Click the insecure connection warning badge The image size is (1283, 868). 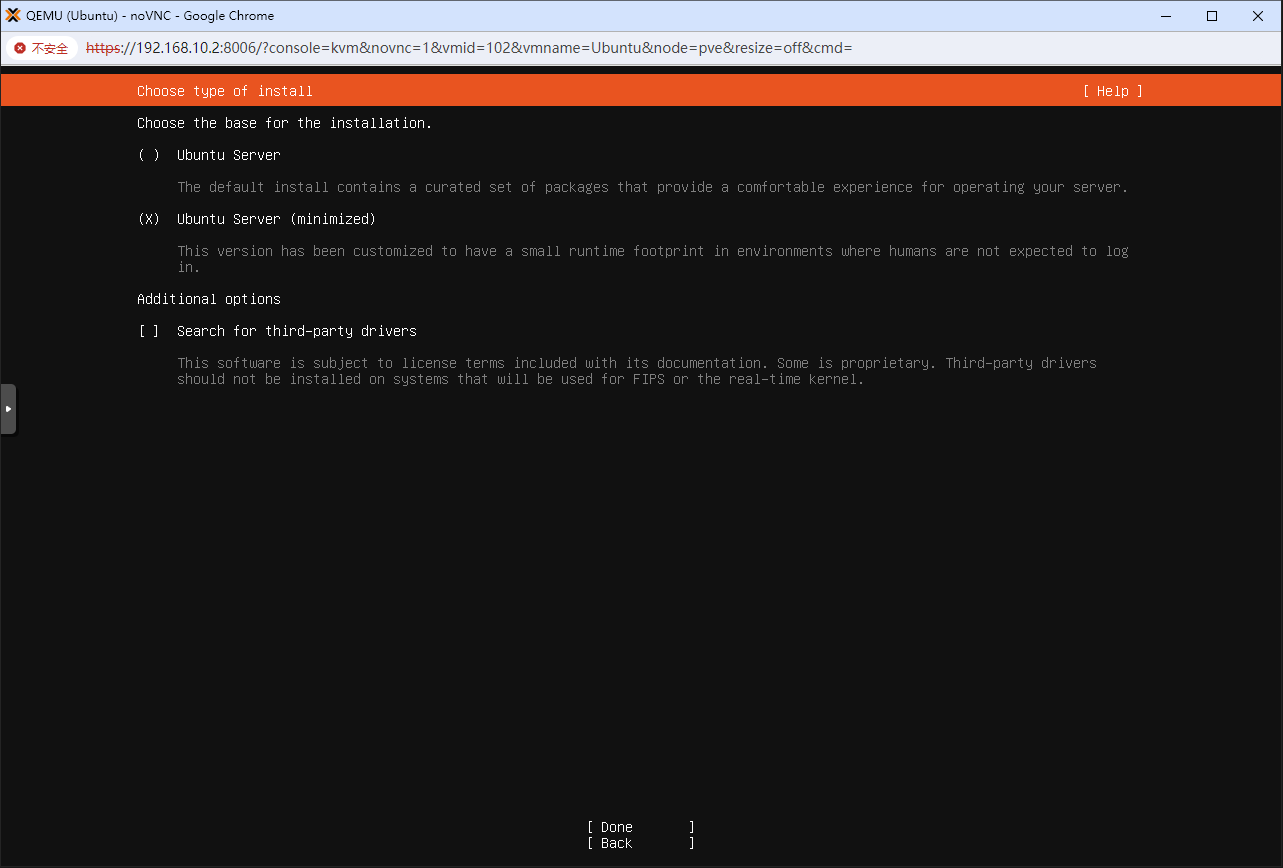coord(42,48)
